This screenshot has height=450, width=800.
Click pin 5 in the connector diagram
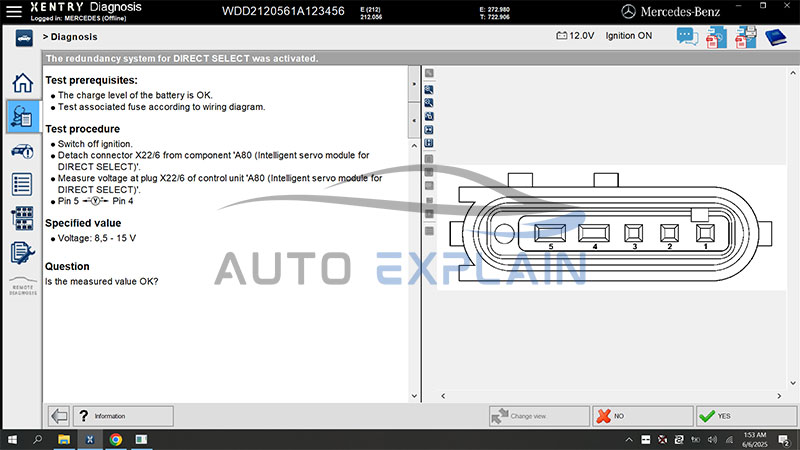point(550,233)
